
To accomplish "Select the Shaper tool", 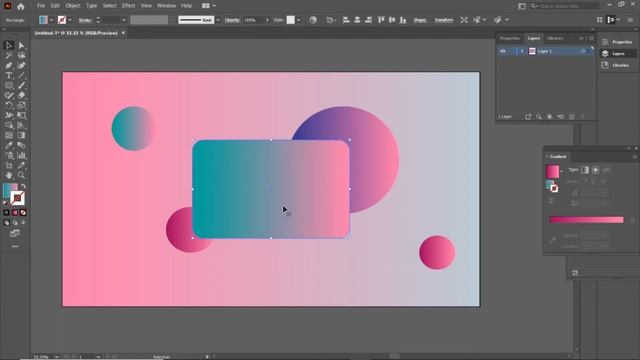I will pos(9,96).
